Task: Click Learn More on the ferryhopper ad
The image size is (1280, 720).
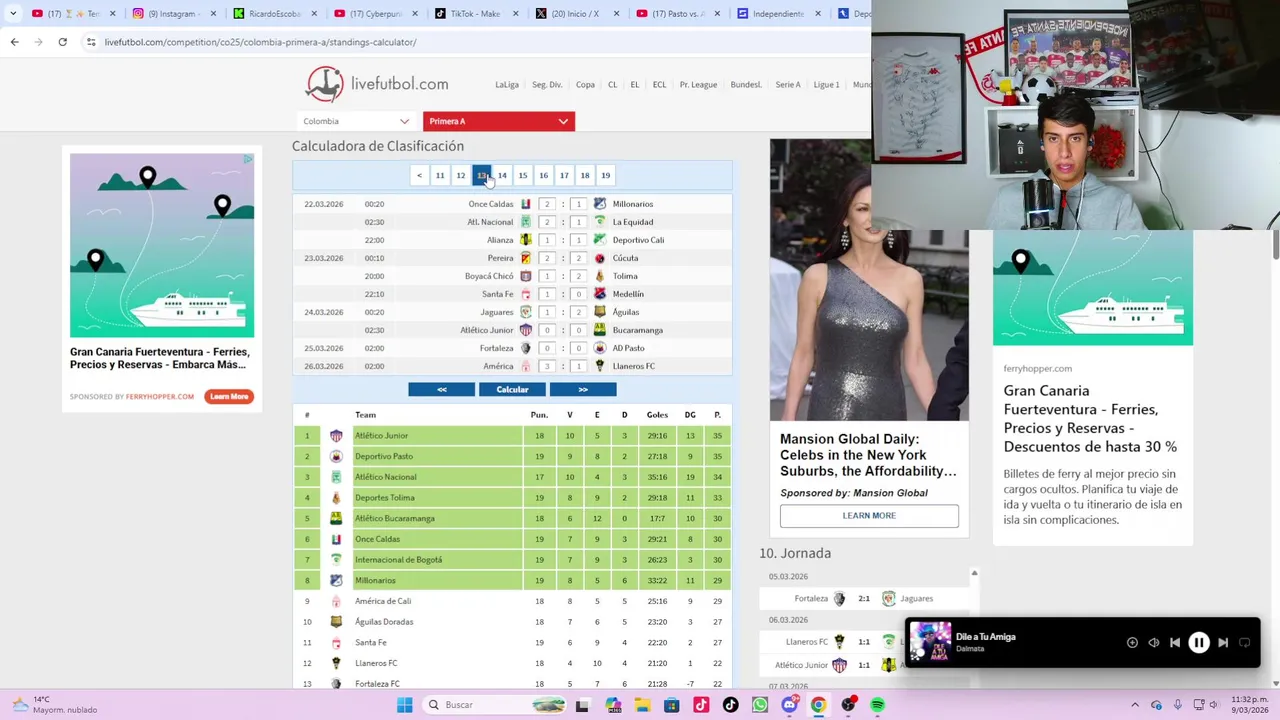Action: pos(229,397)
